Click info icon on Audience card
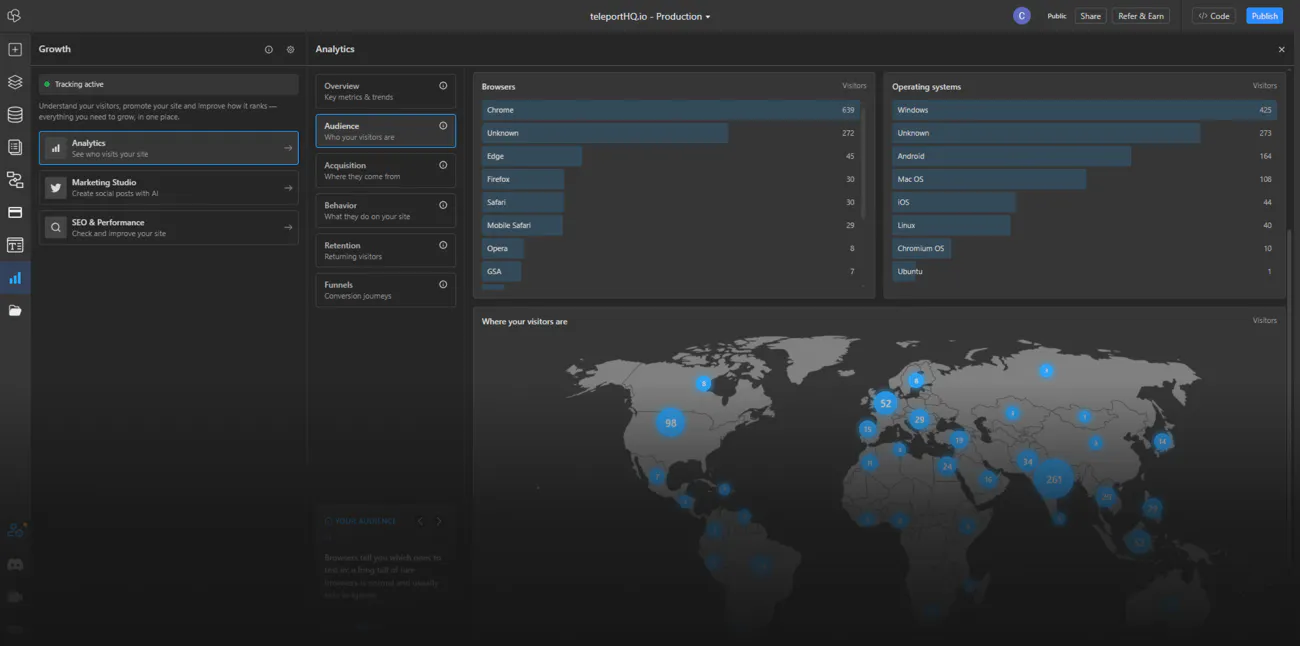The width and height of the screenshot is (1300, 646). coord(443,126)
